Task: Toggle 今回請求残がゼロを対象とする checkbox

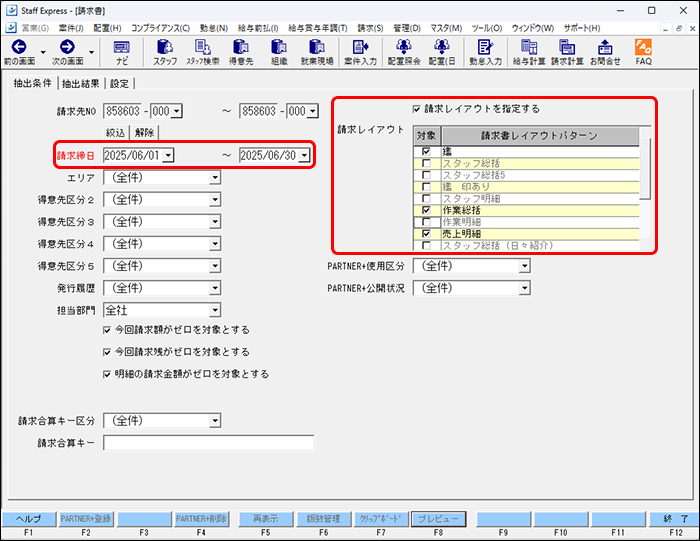Action: pyautogui.click(x=107, y=352)
